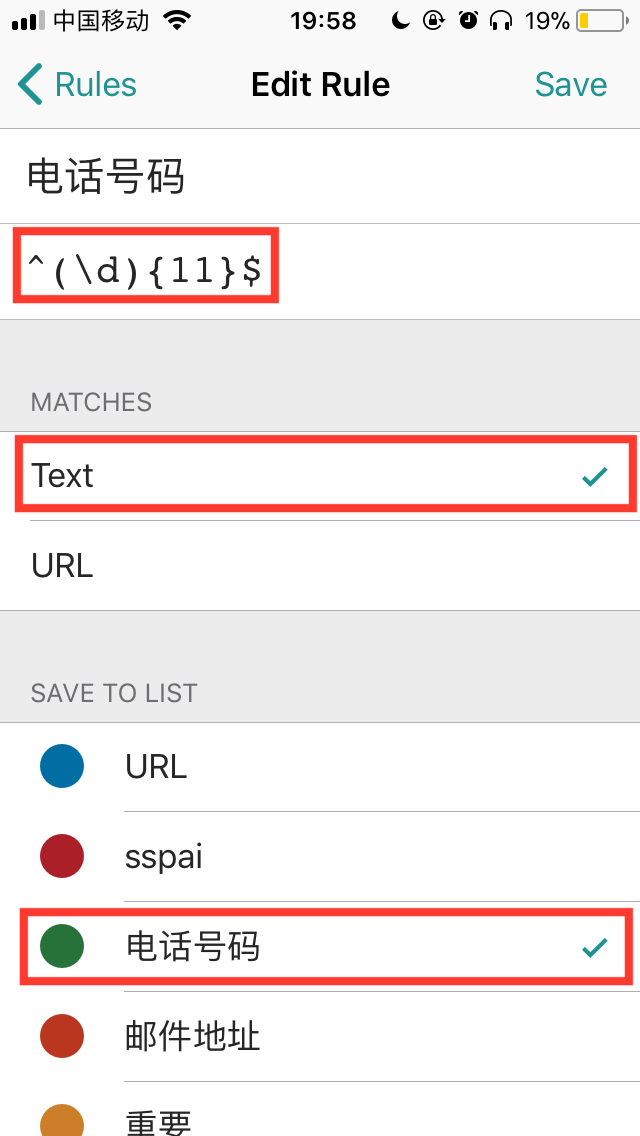Tap the battery icon in status bar

coord(598,21)
